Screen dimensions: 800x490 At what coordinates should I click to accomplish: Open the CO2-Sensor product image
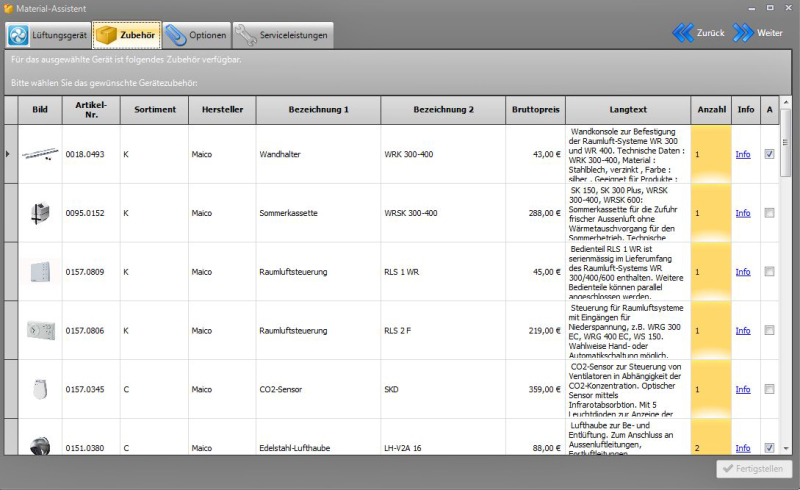tap(40, 389)
